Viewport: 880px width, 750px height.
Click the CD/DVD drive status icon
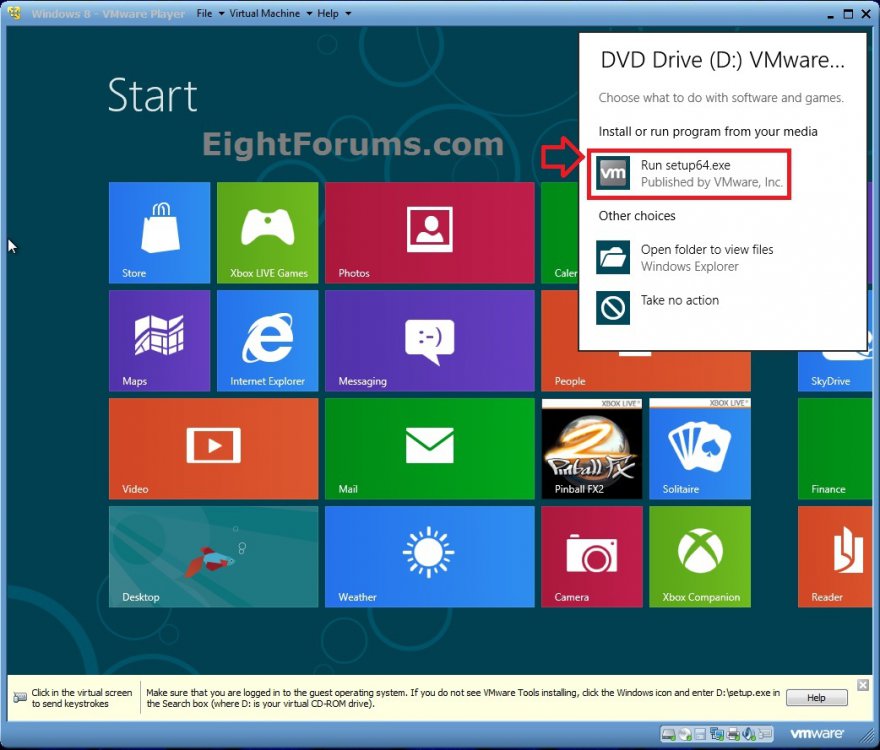coord(685,734)
